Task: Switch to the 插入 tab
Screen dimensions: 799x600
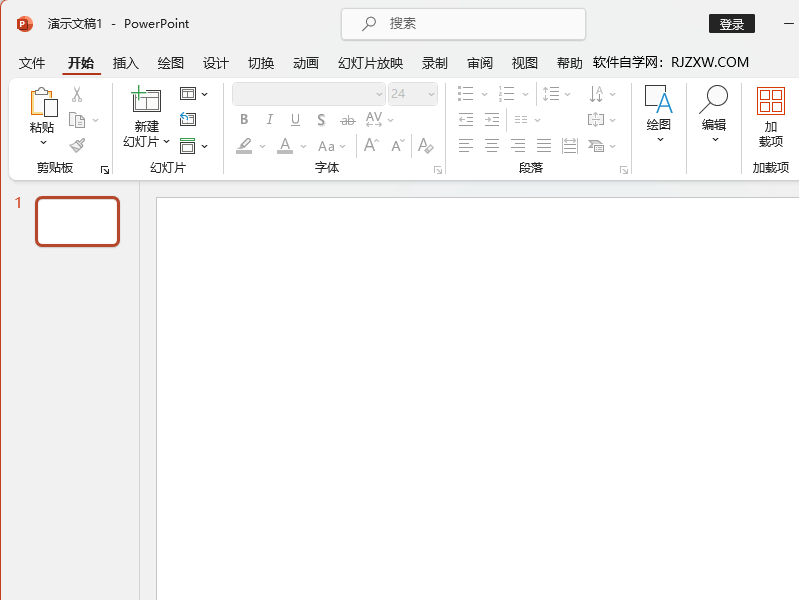Action: [x=126, y=63]
